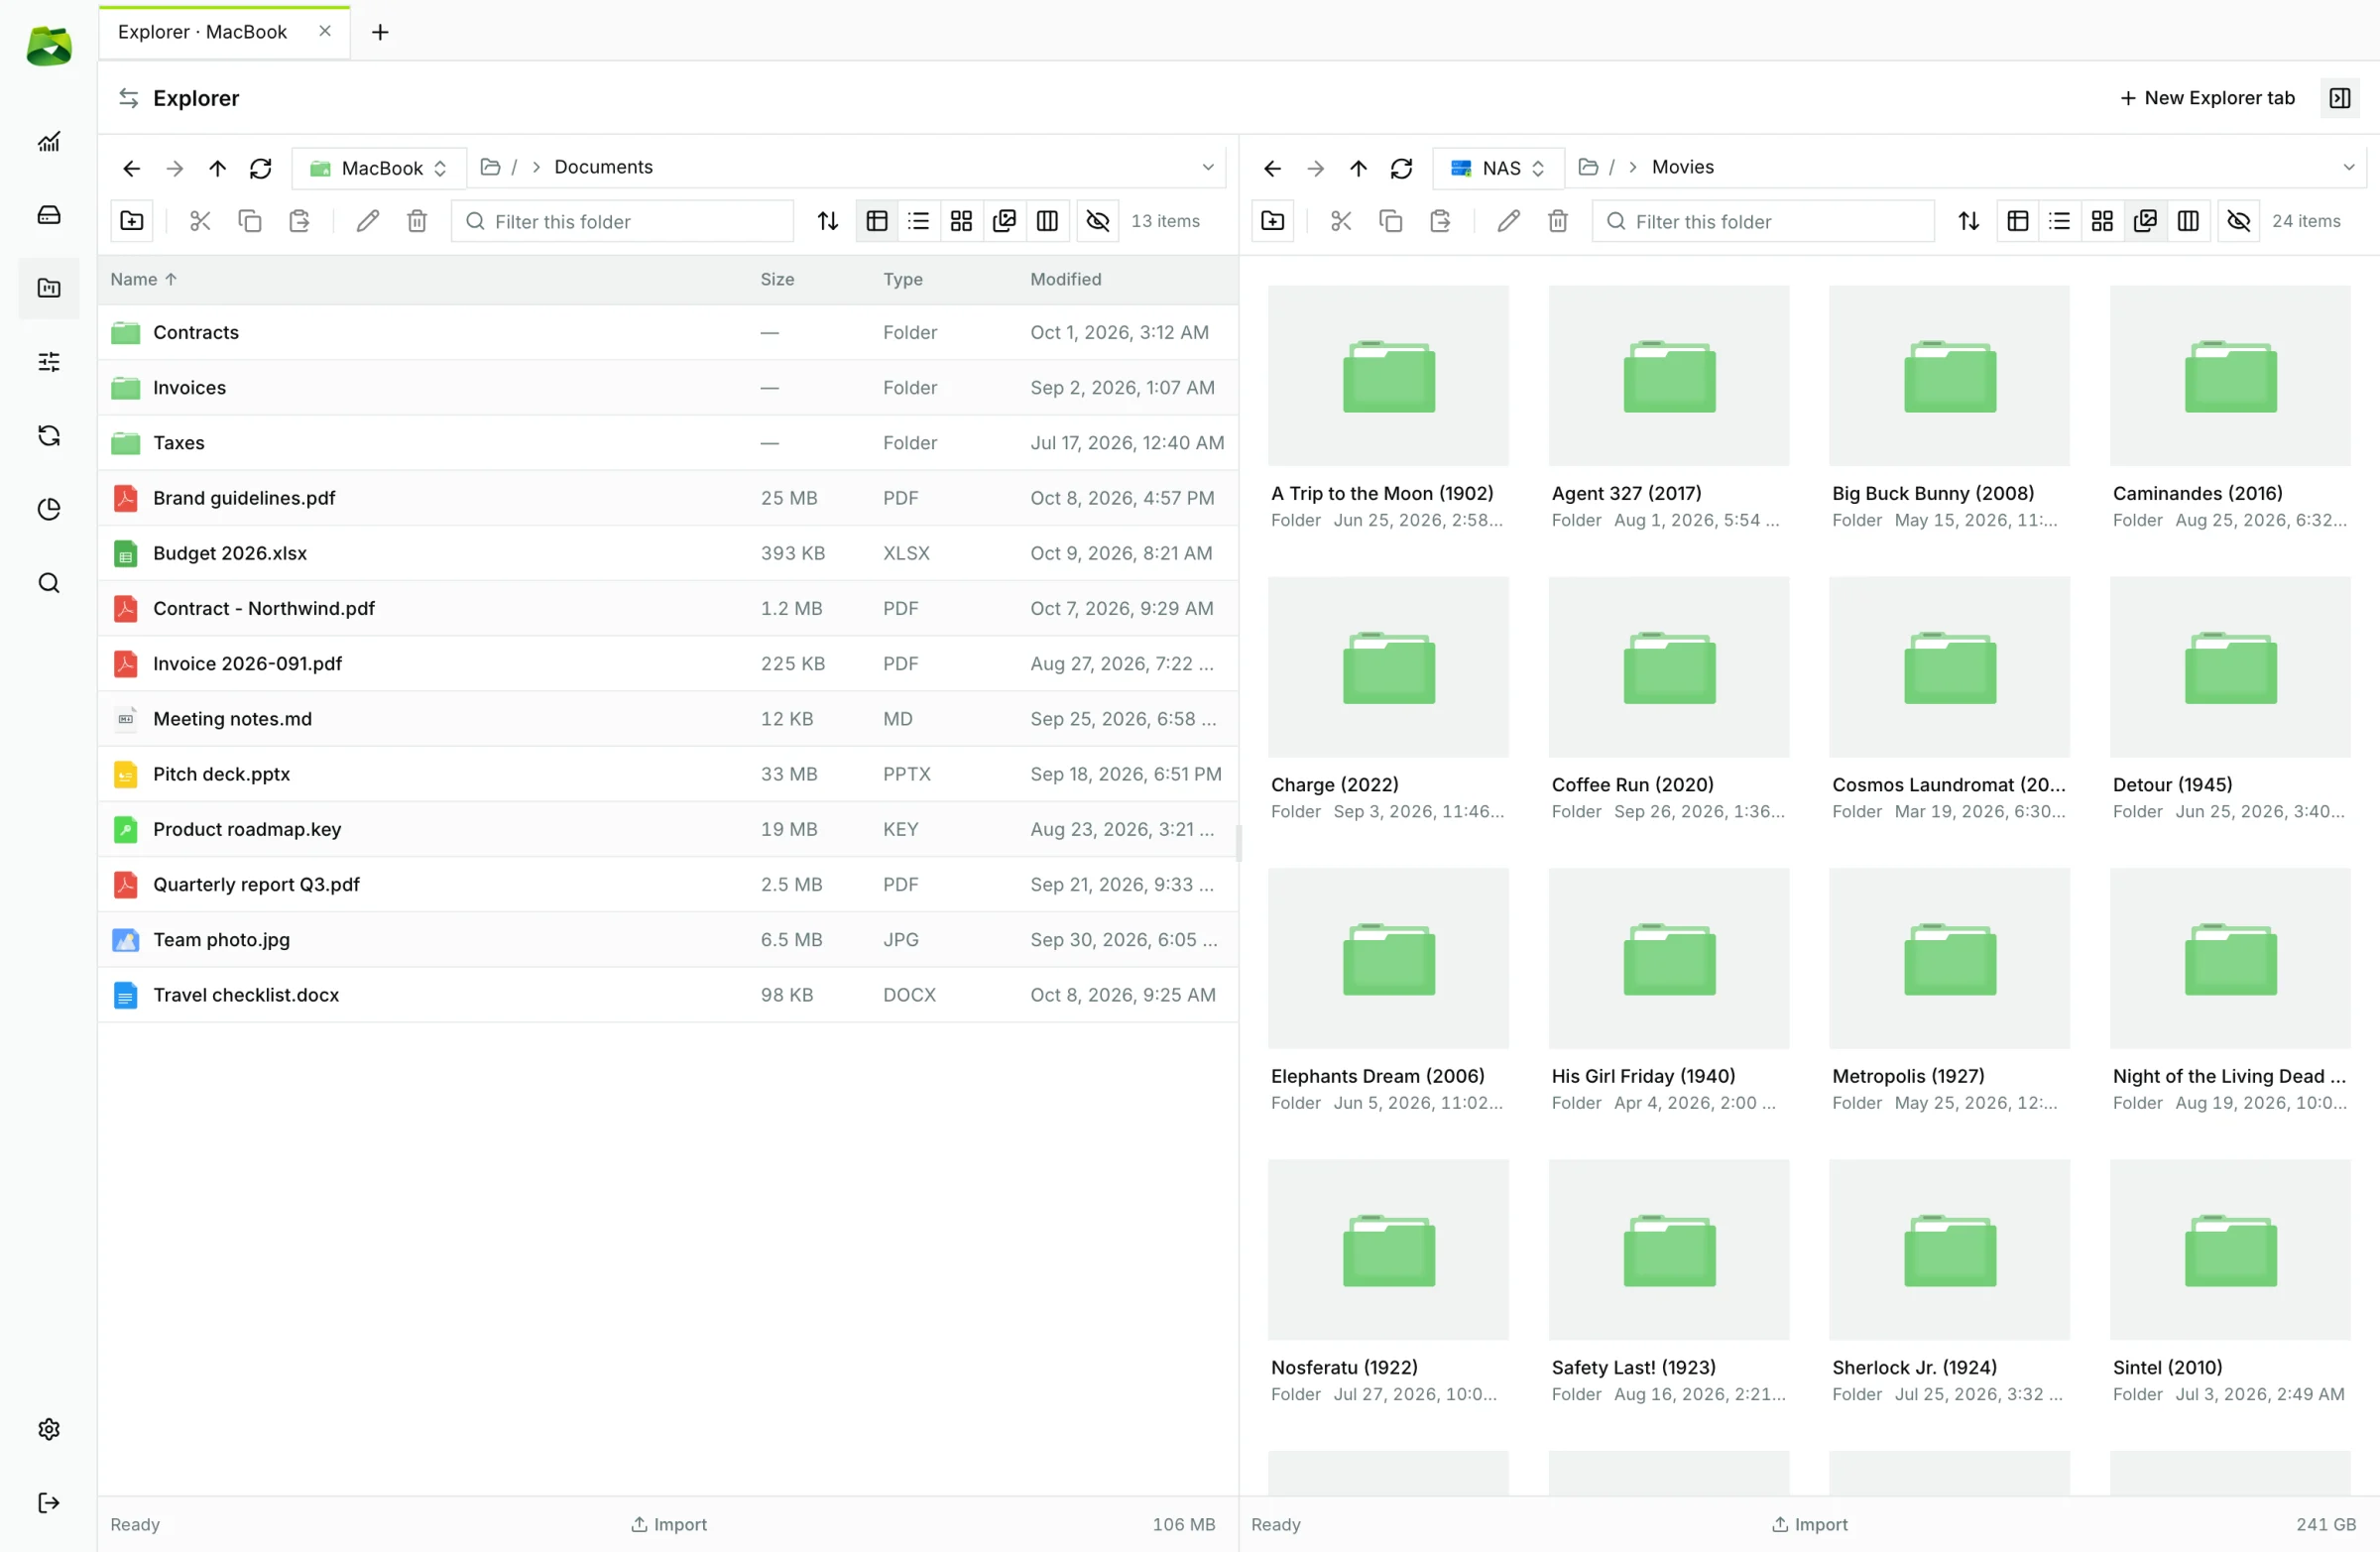Refresh the MacBook Documents folder
Viewport: 2380px width, 1552px height.
pyautogui.click(x=261, y=168)
